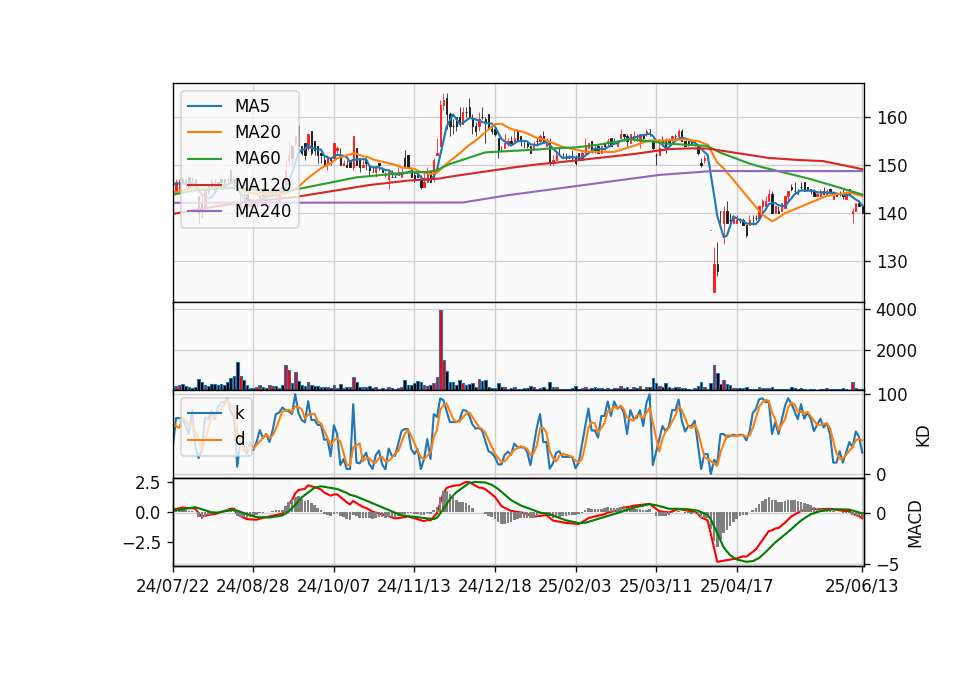Click the 160 price axis label
The height and width of the screenshot is (690, 960).
(892, 118)
